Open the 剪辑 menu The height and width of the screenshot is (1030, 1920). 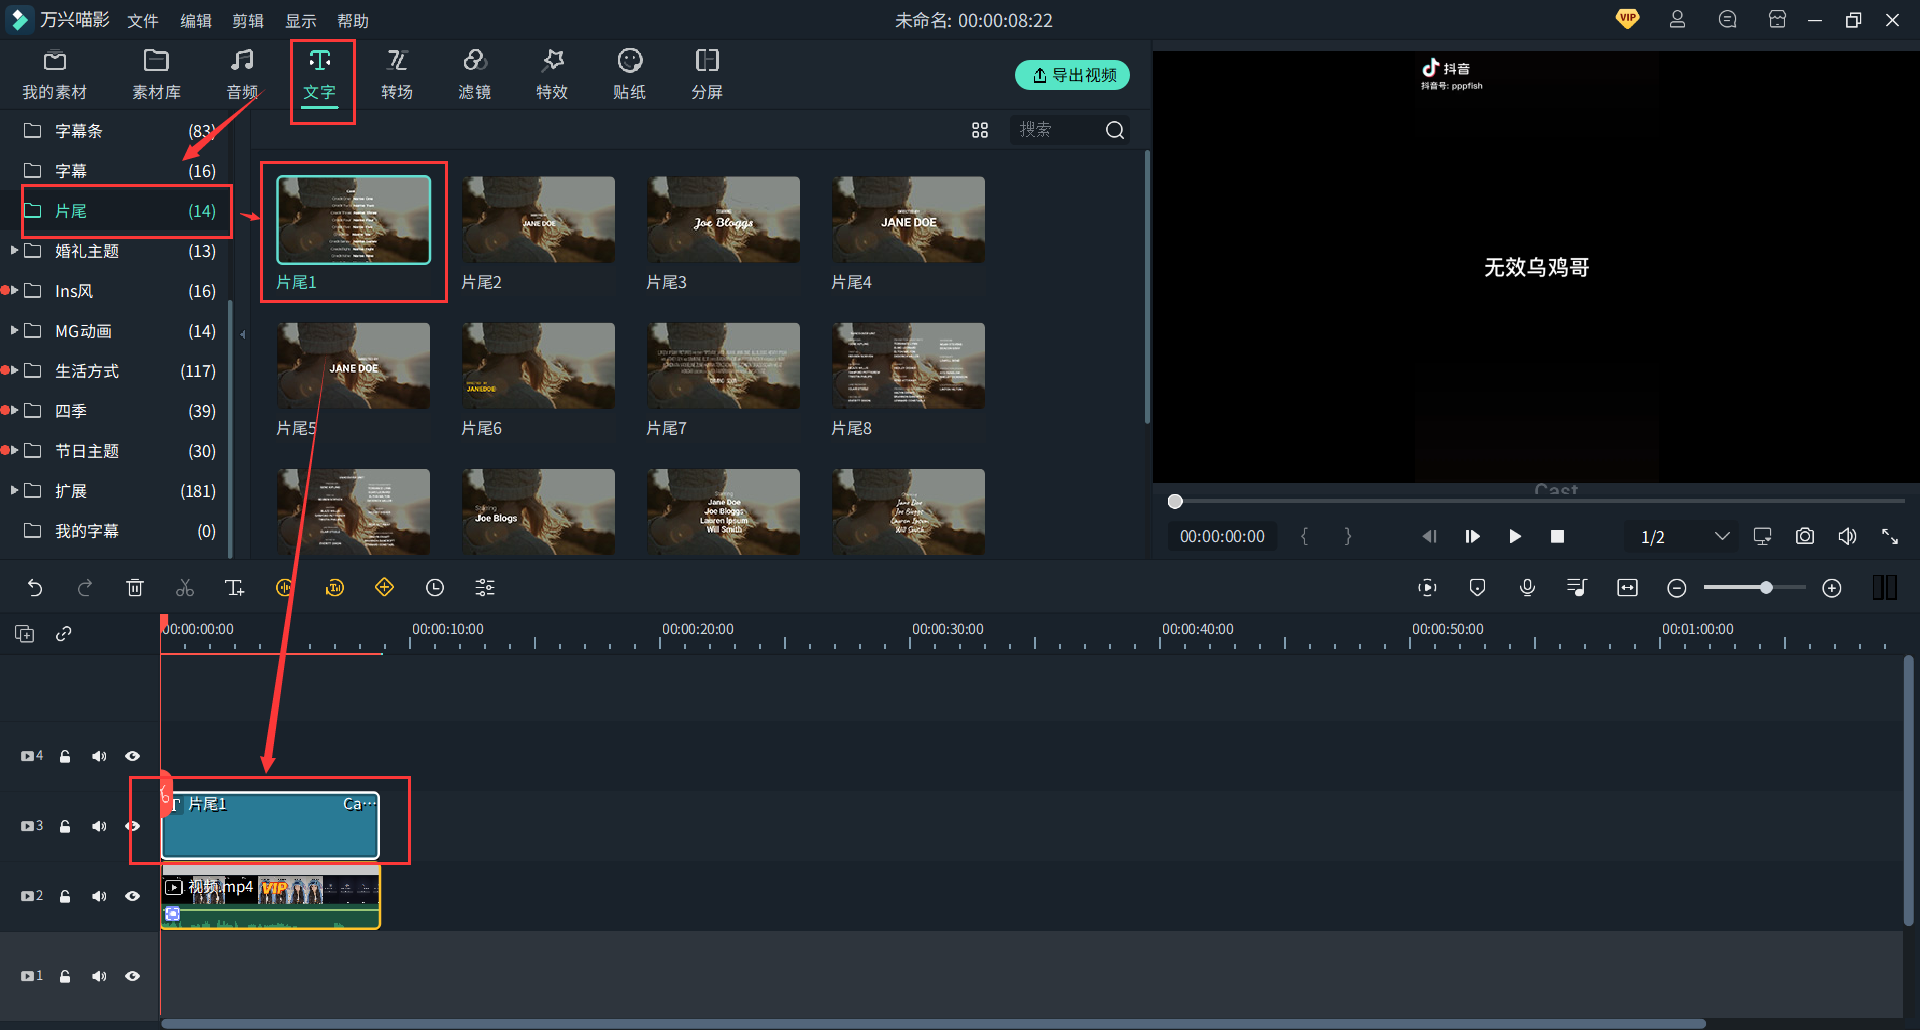pyautogui.click(x=247, y=21)
